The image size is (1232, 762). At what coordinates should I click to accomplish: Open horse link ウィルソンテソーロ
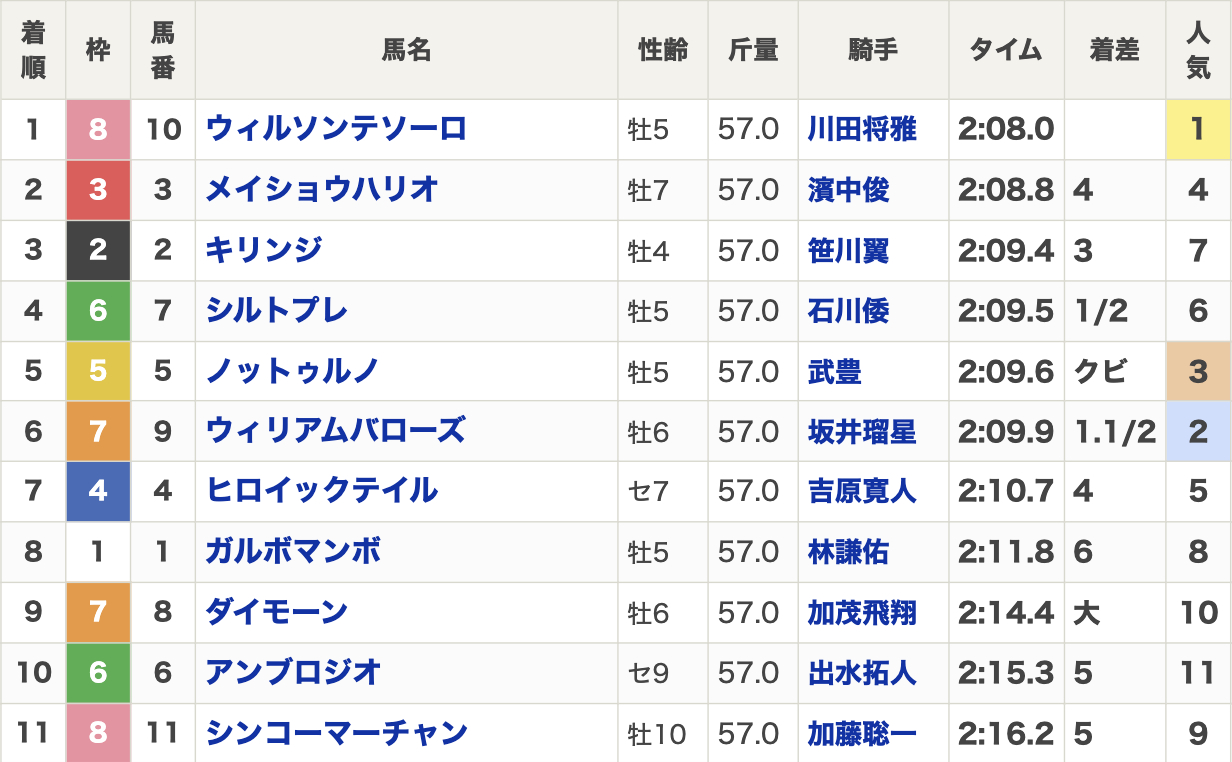336,129
